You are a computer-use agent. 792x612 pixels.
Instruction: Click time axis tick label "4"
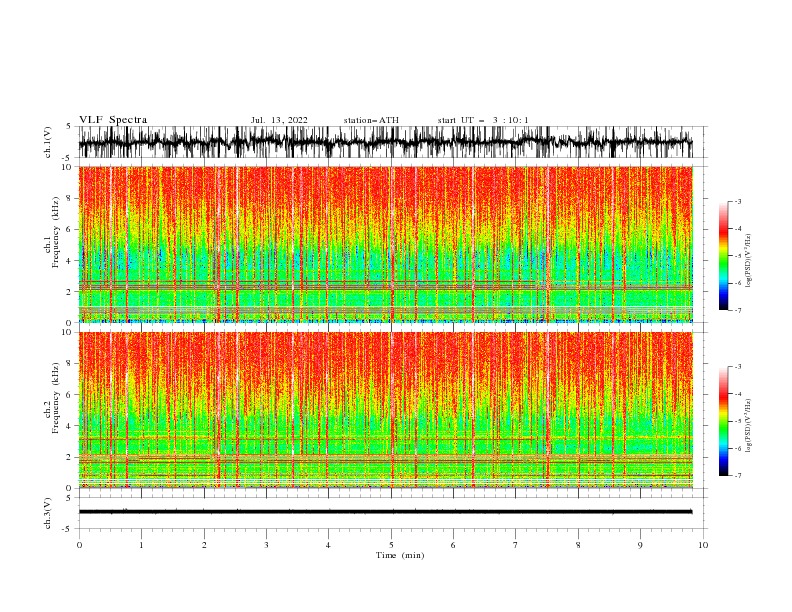(328, 545)
